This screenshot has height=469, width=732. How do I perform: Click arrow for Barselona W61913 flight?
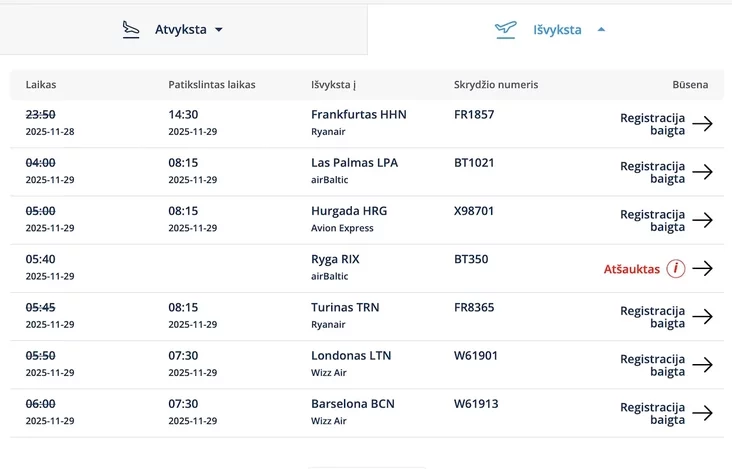pyautogui.click(x=703, y=413)
